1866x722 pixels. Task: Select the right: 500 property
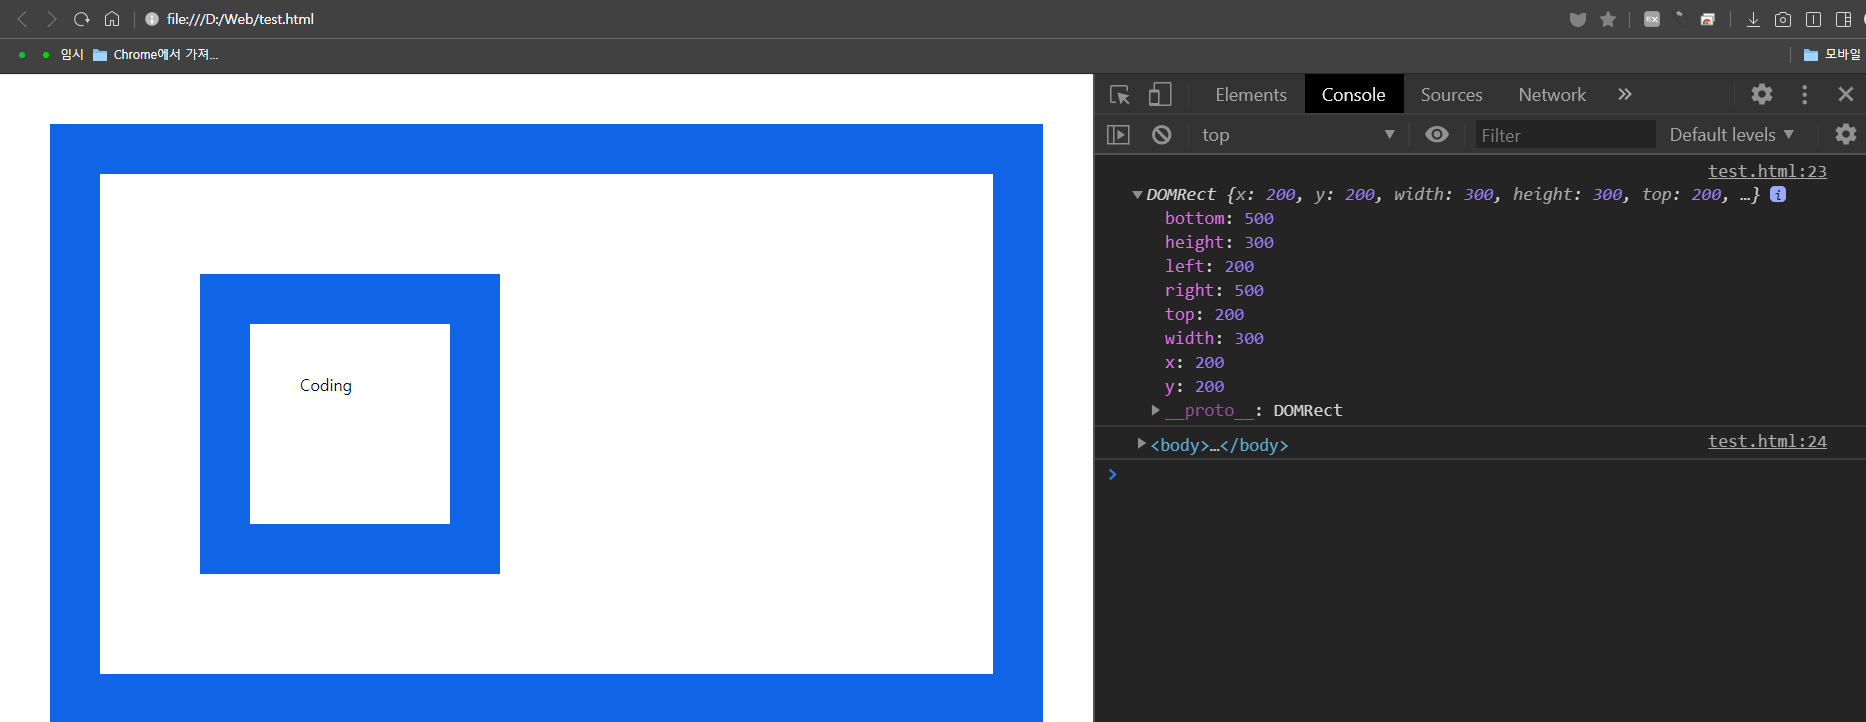(x=1214, y=290)
